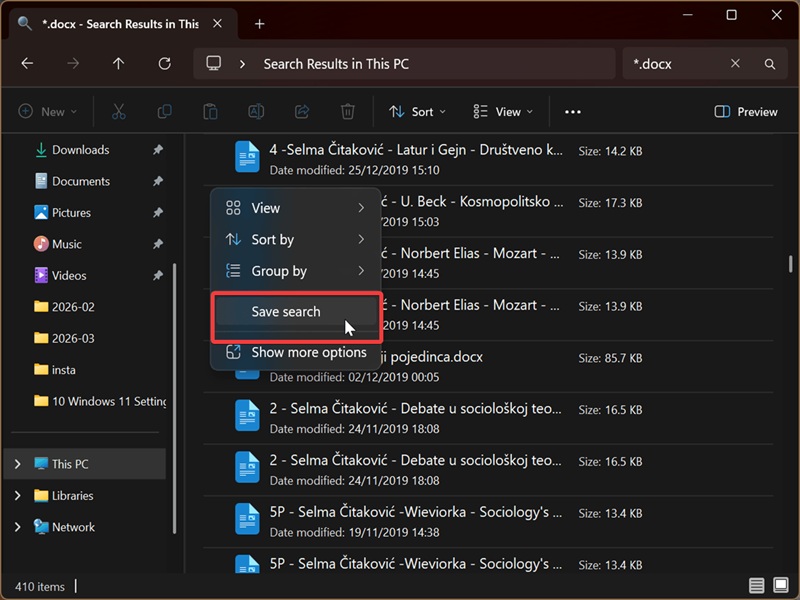800x600 pixels.
Task: Click the Share icon in toolbar
Action: click(x=302, y=111)
